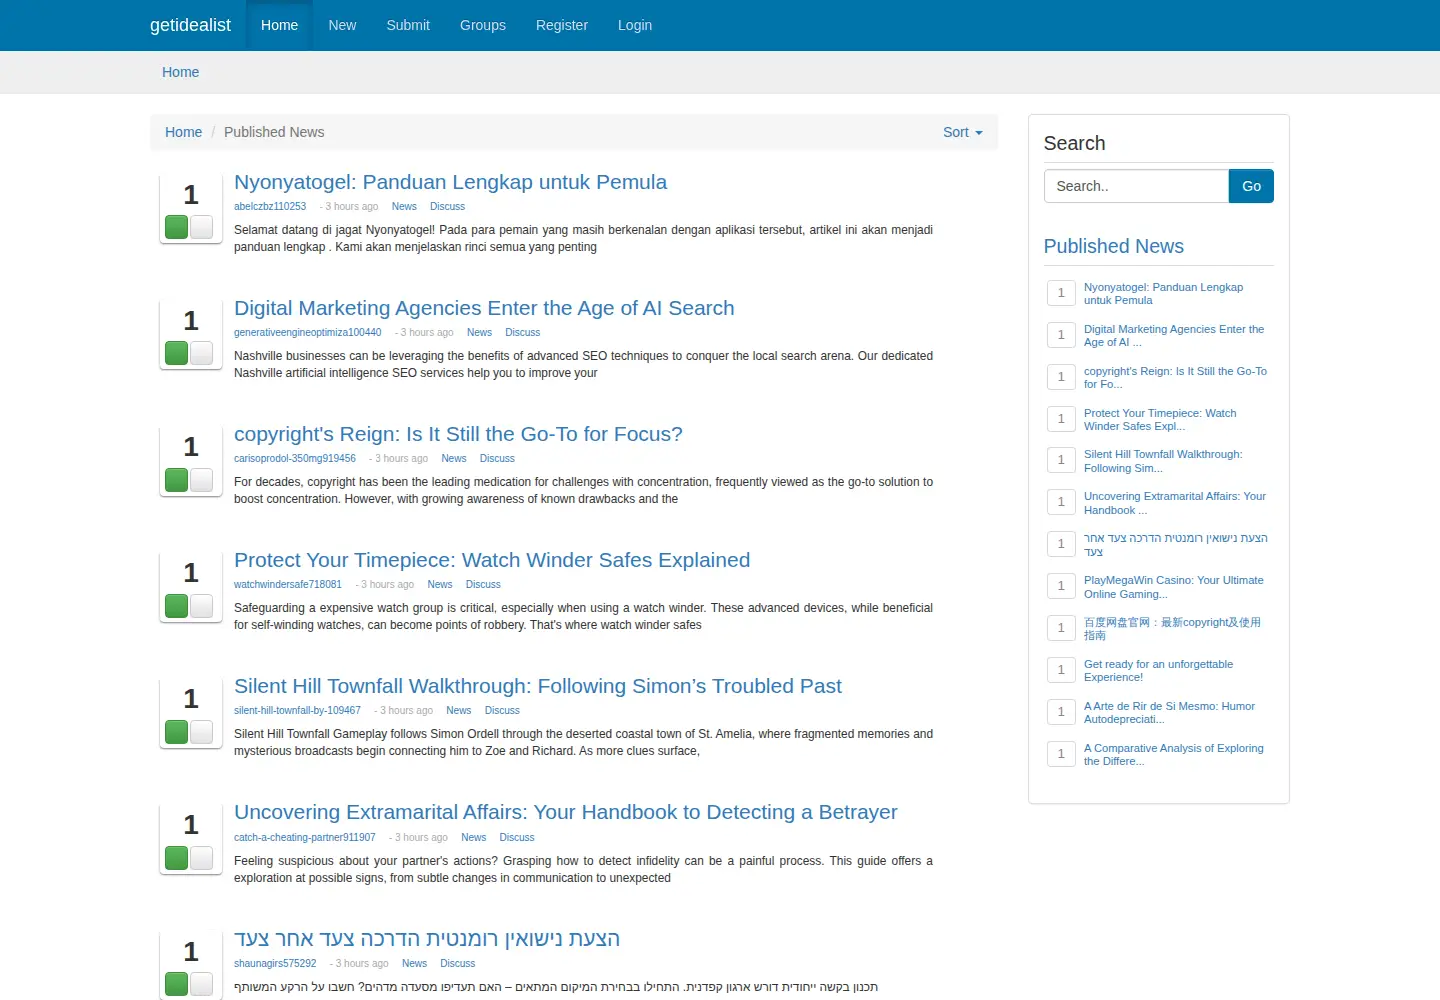Downvote the Nyonyatogel post with grey button

(x=201, y=227)
